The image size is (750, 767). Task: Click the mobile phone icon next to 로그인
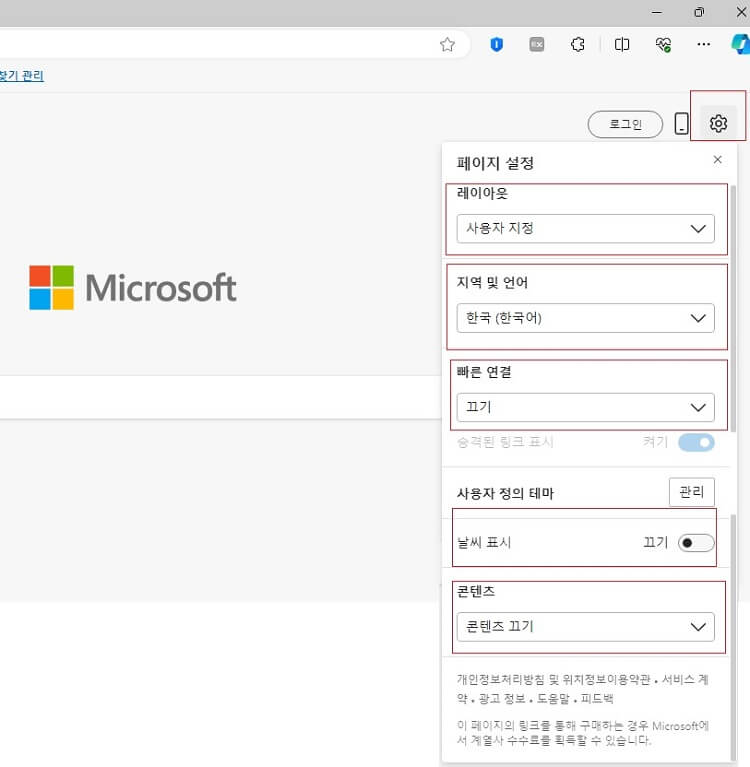tap(682, 123)
